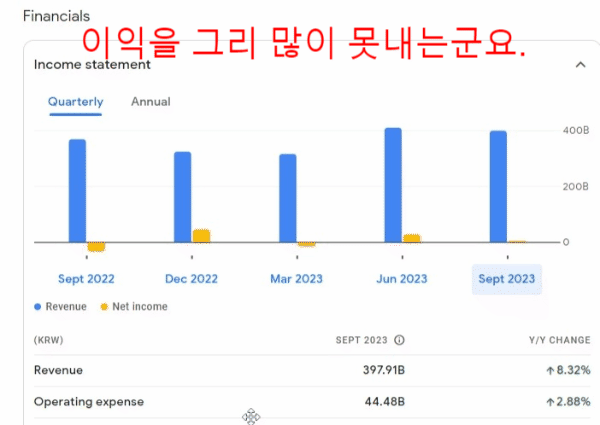Click the Financials heading
This screenshot has width=600, height=425.
coord(56,16)
